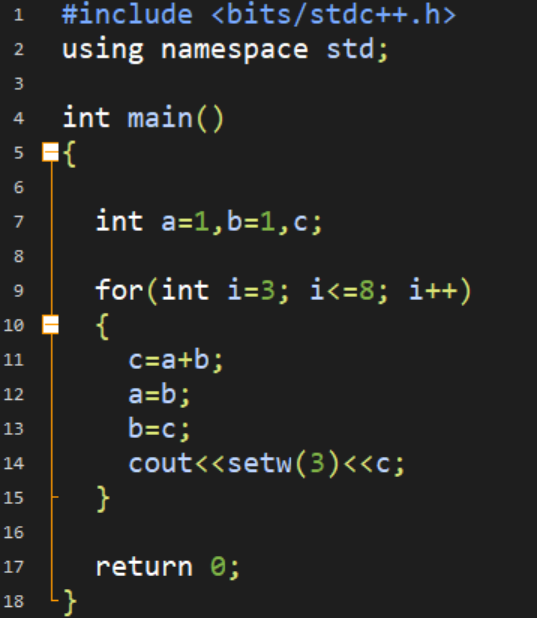Click the 'for(int i=3; i<=8; i++)' line
Viewport: 537px width, 618px height.
[283, 291]
